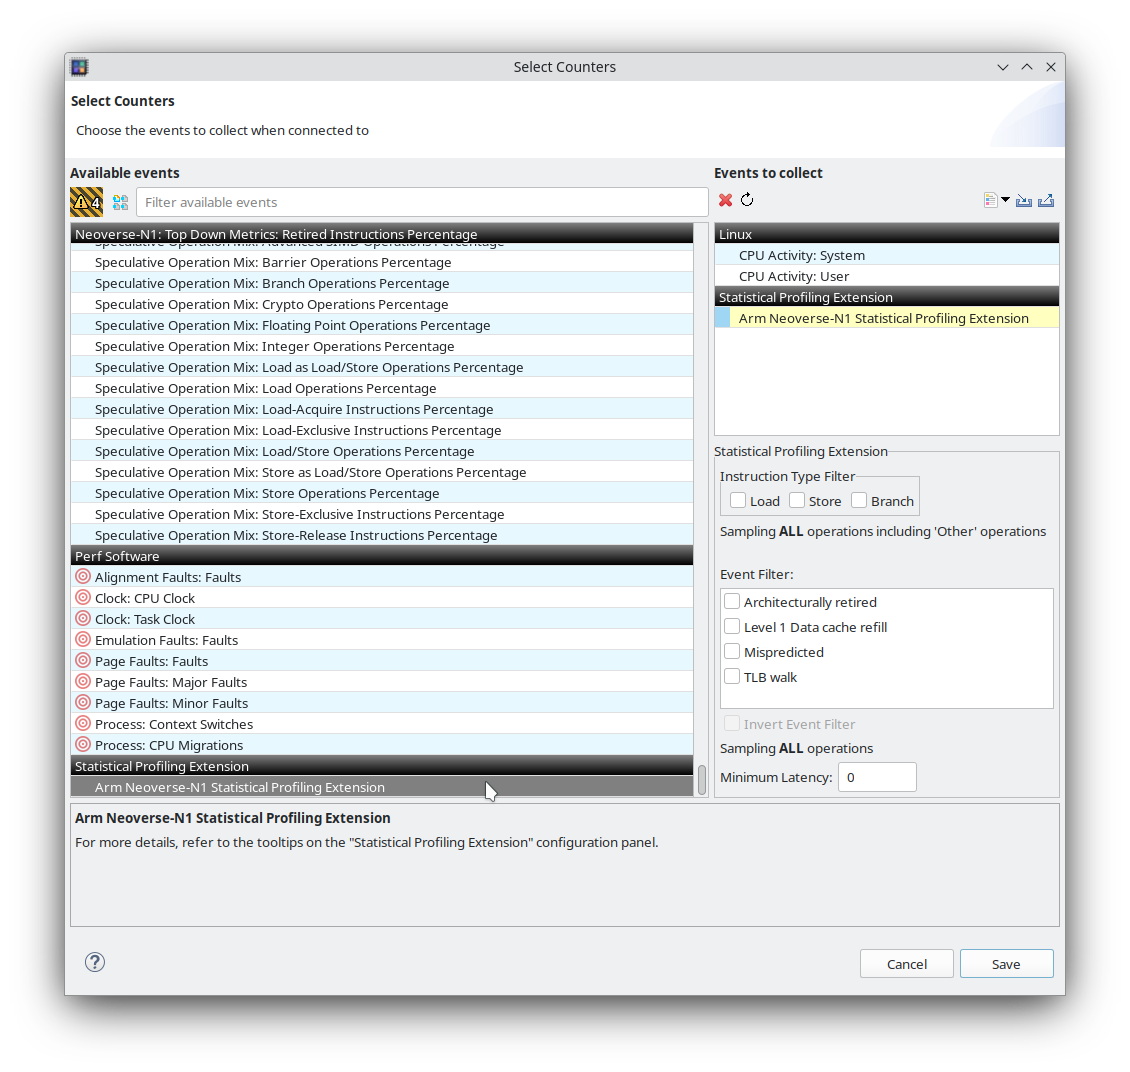Click the warning badge showing 4 issues
Viewport: 1130px width, 1072px height.
[85, 201]
